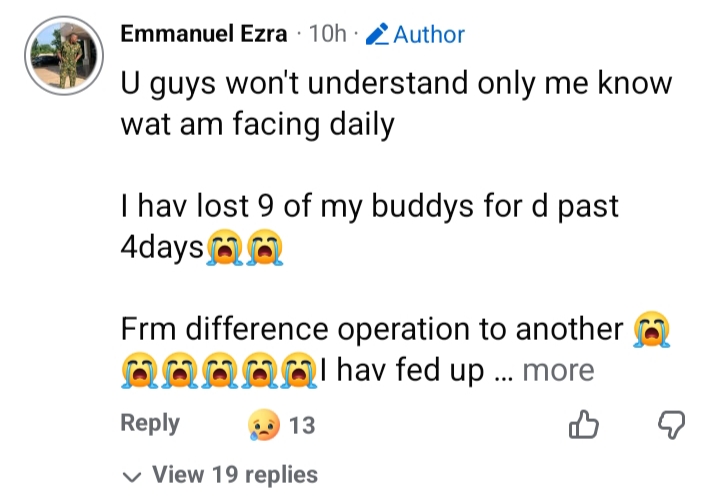720x500 pixels.
Task: Click the "Frm difference operation" text line
Action: 373,329
